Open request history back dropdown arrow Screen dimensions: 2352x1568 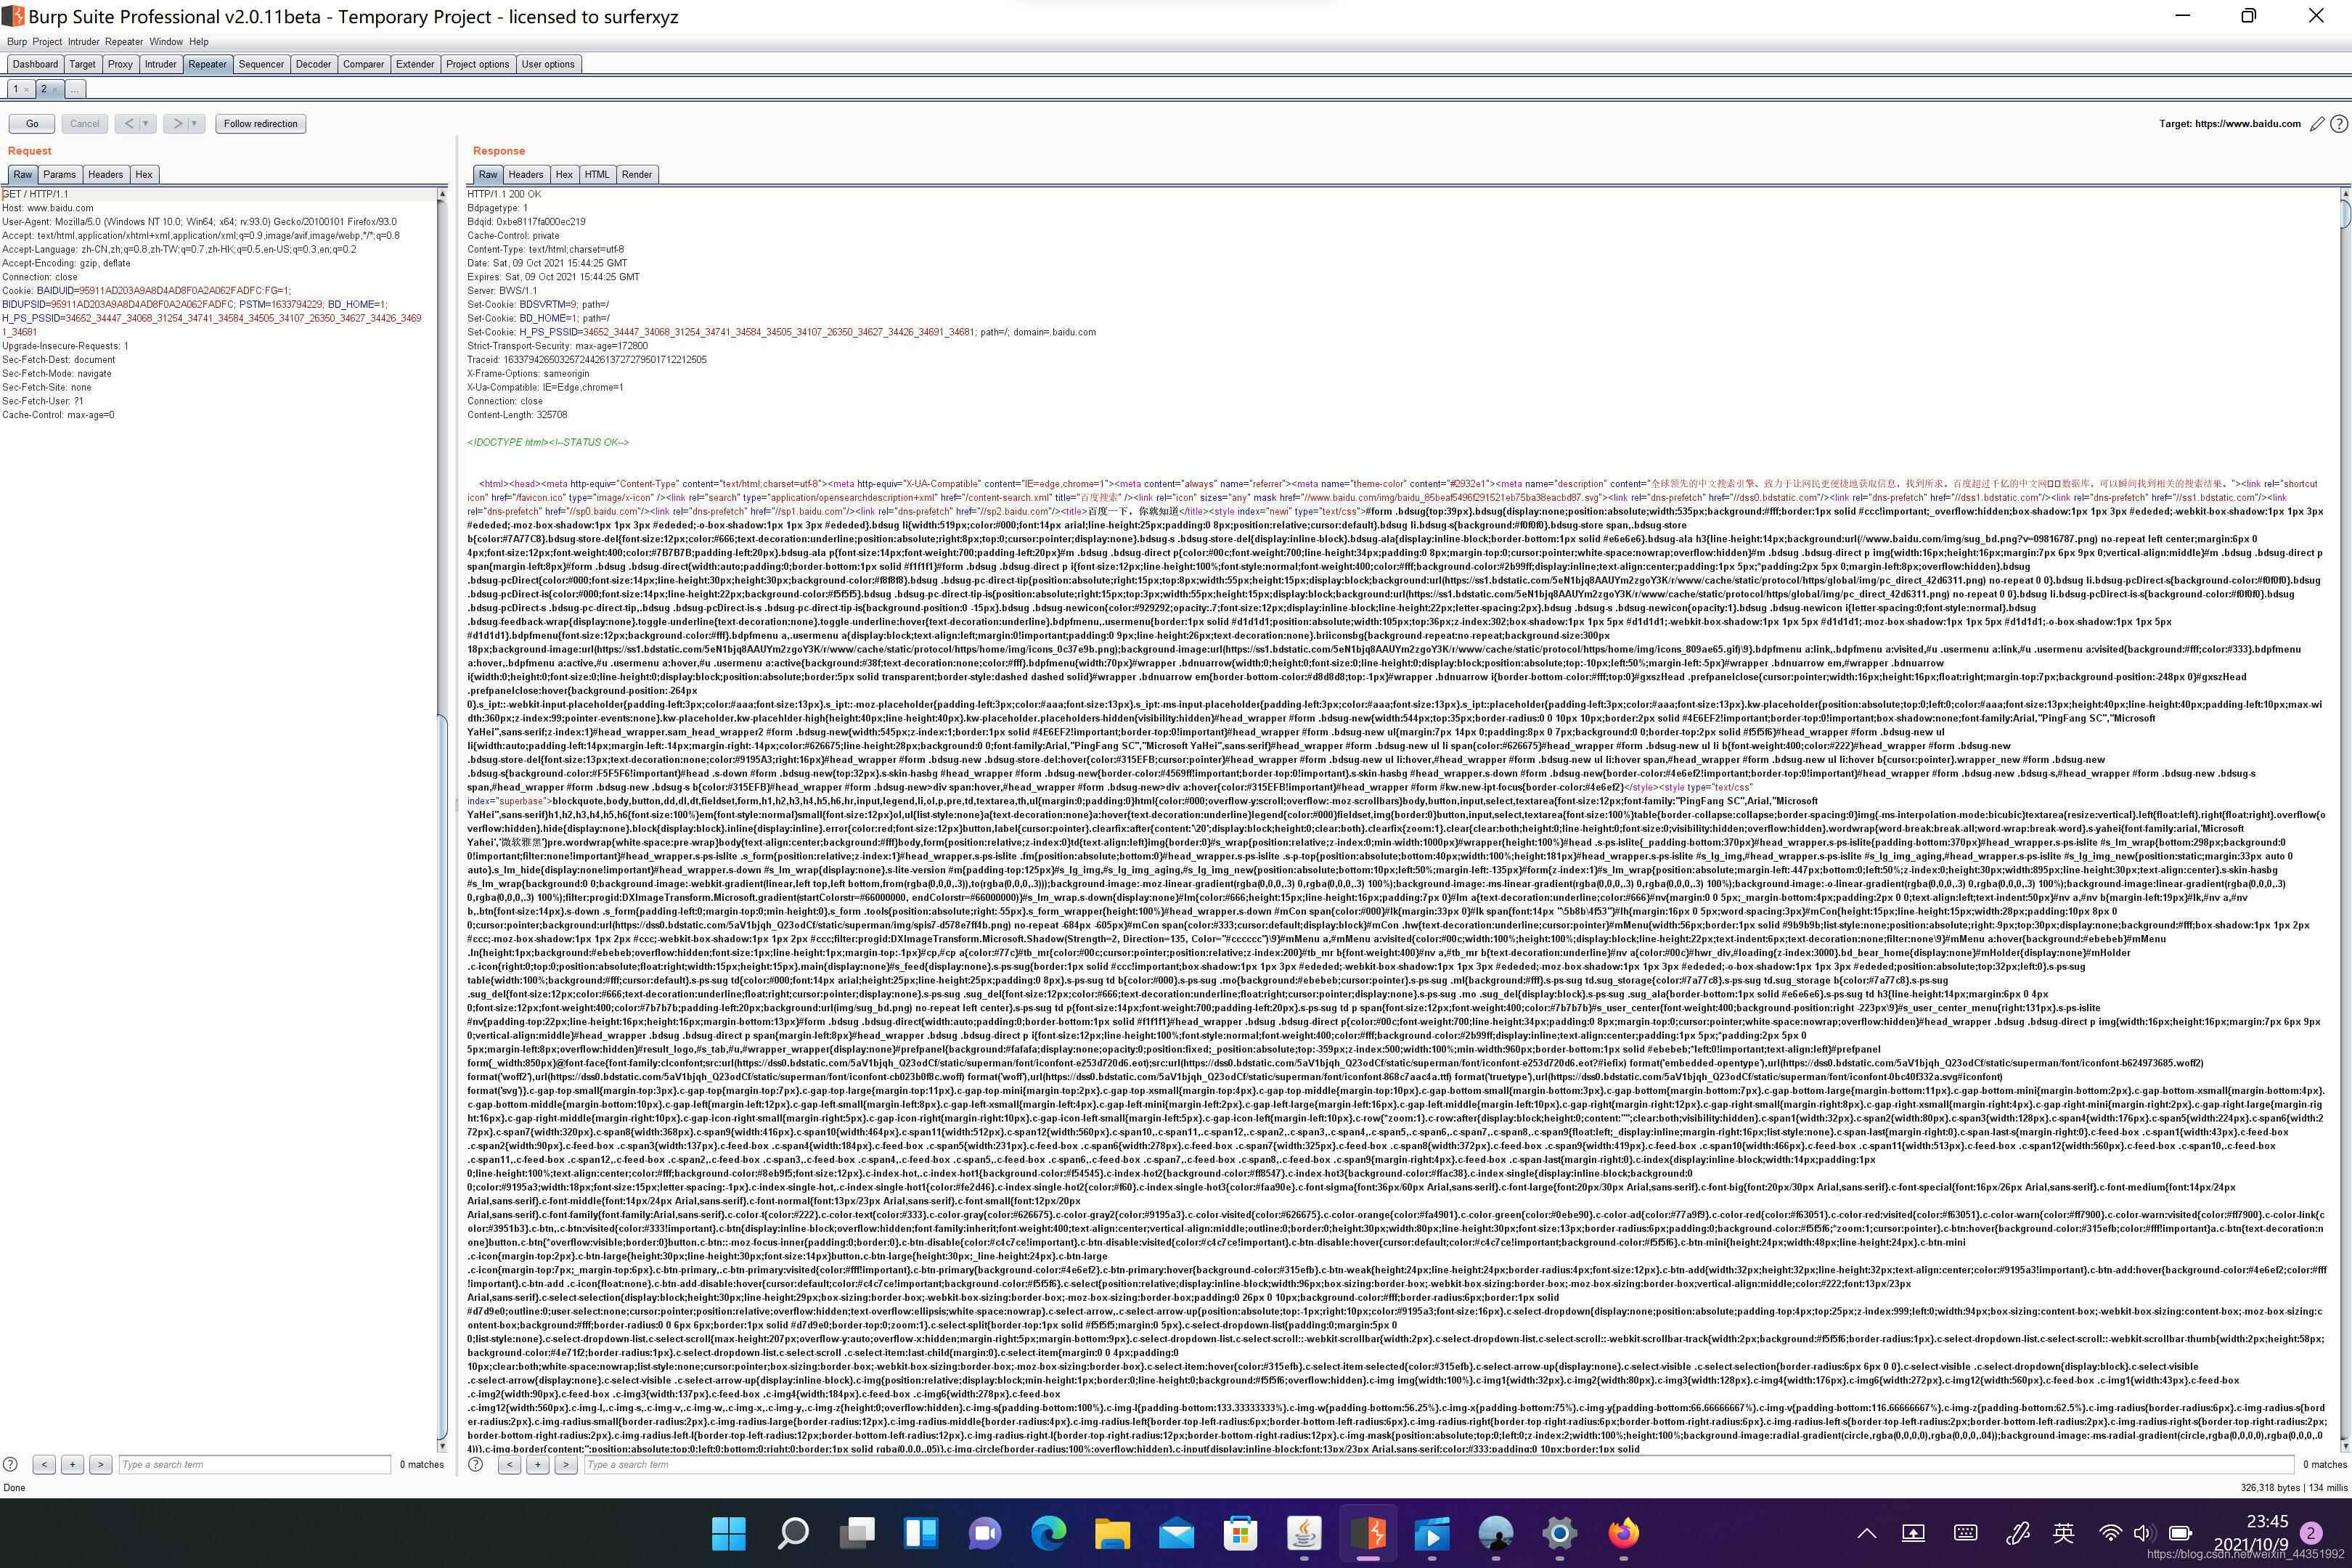coord(145,124)
